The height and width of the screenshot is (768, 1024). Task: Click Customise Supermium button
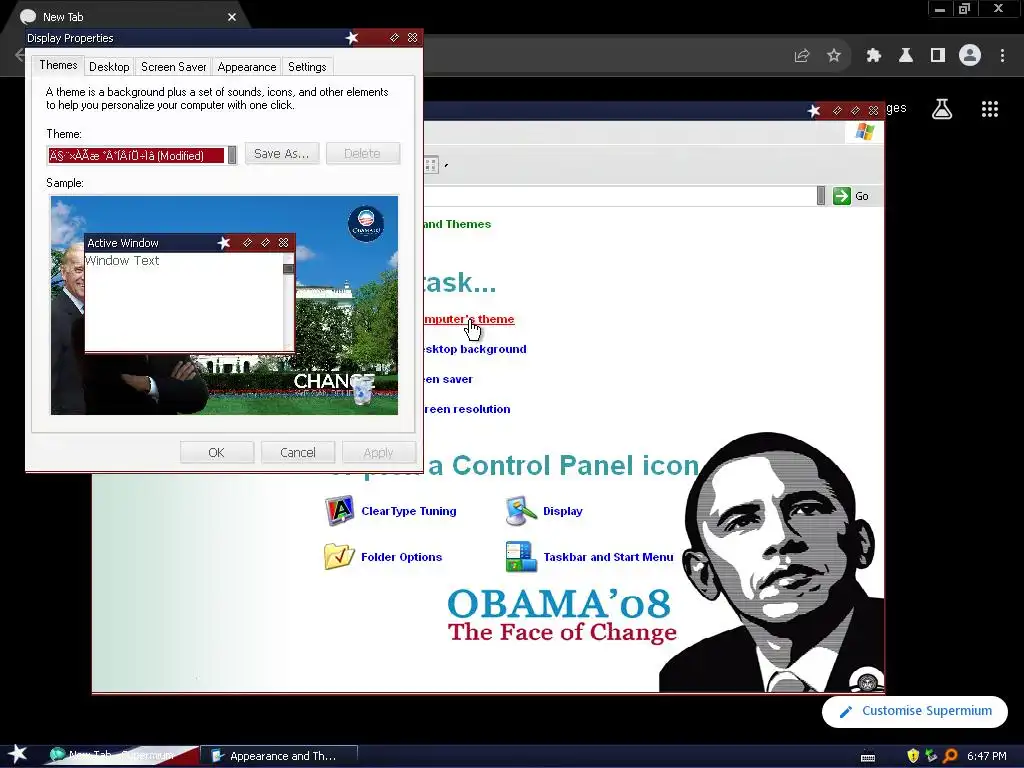click(915, 711)
